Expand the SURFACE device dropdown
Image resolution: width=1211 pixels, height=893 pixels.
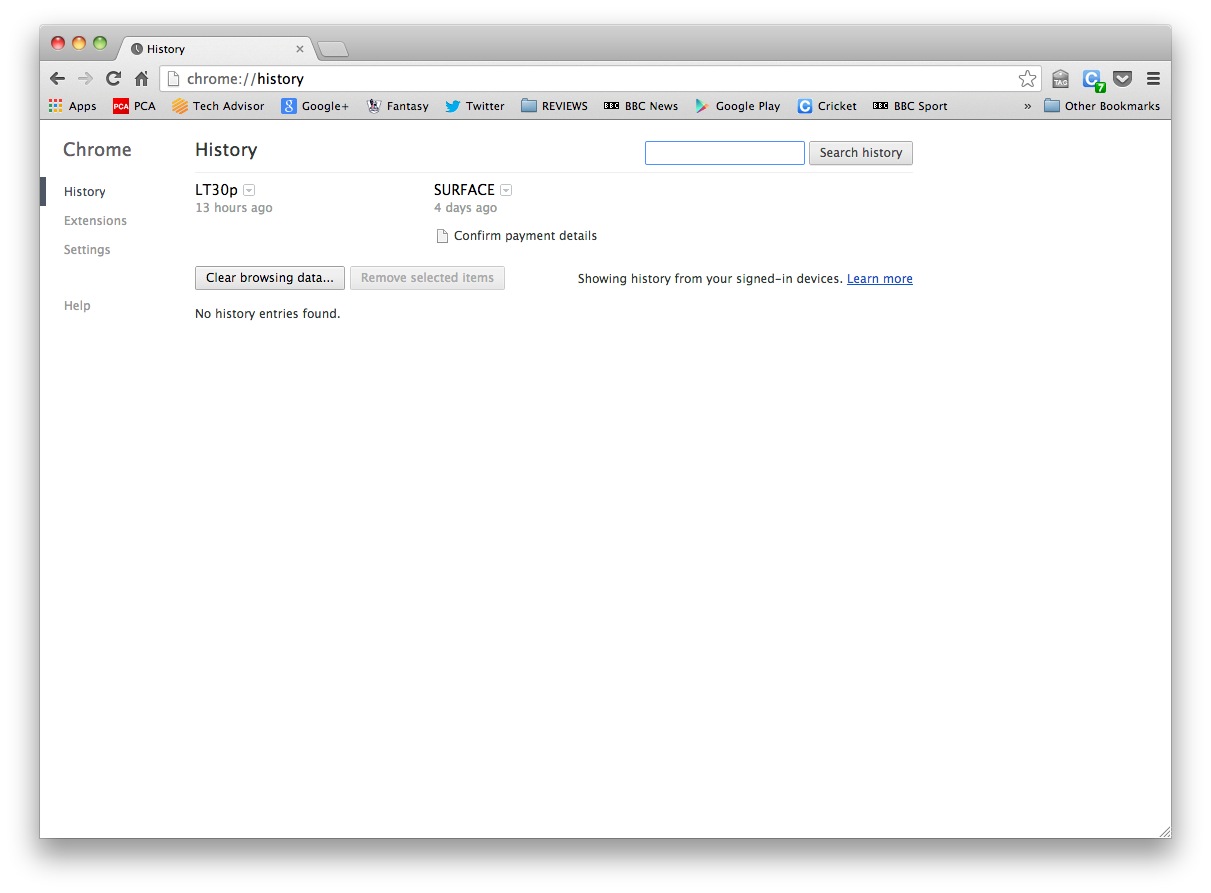pyautogui.click(x=506, y=190)
